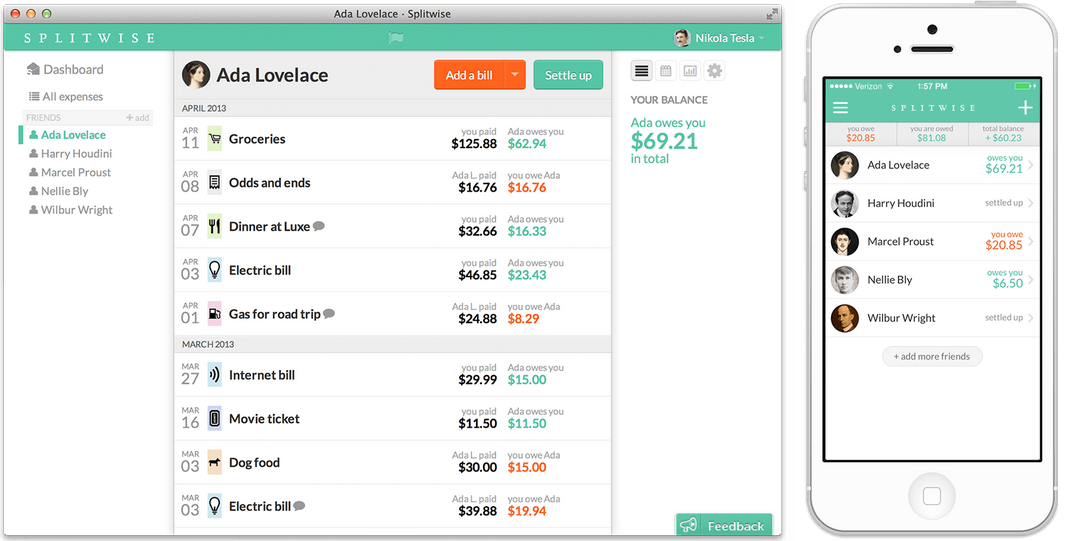This screenshot has height=541, width=1069.
Task: Open Wilbur Wright chevron on phone
Action: coord(1031,318)
